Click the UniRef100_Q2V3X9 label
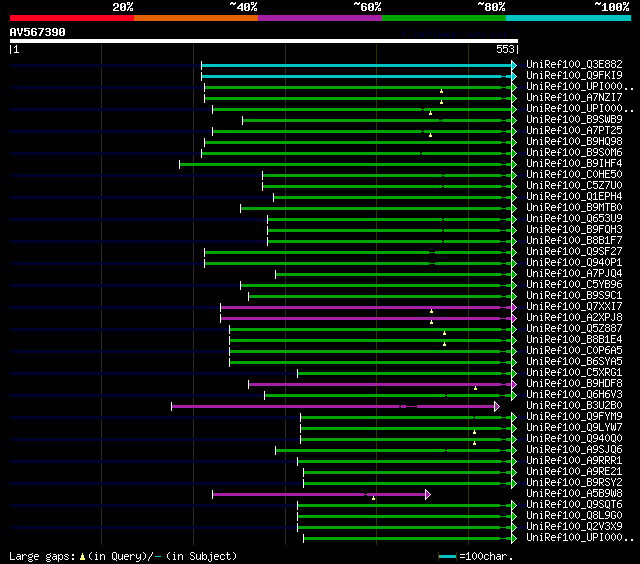Screen dimensions: 640x564 (x=574, y=527)
